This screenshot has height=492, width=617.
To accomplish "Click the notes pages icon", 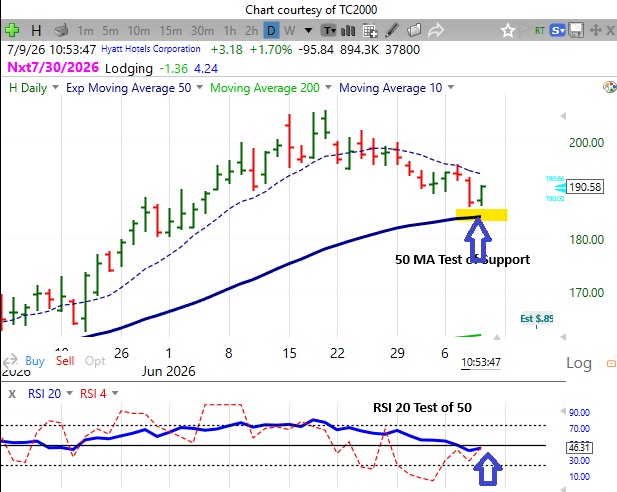I will [x=414, y=30].
